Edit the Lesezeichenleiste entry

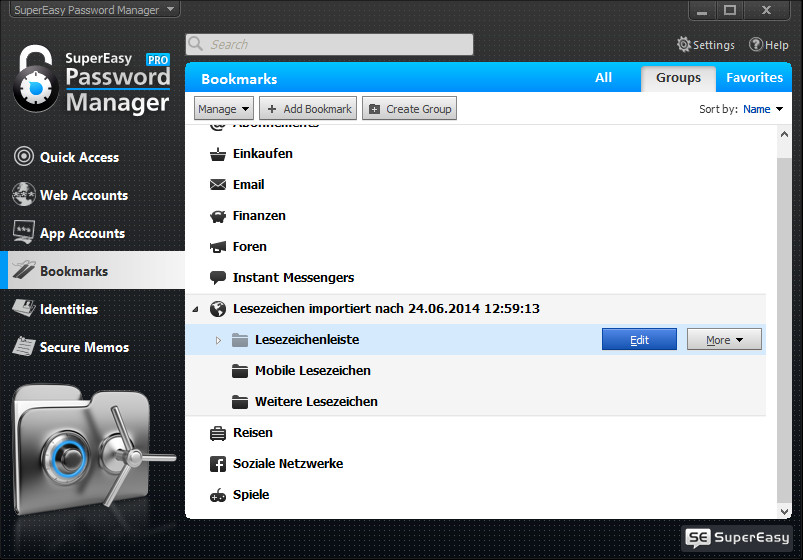[x=639, y=340]
